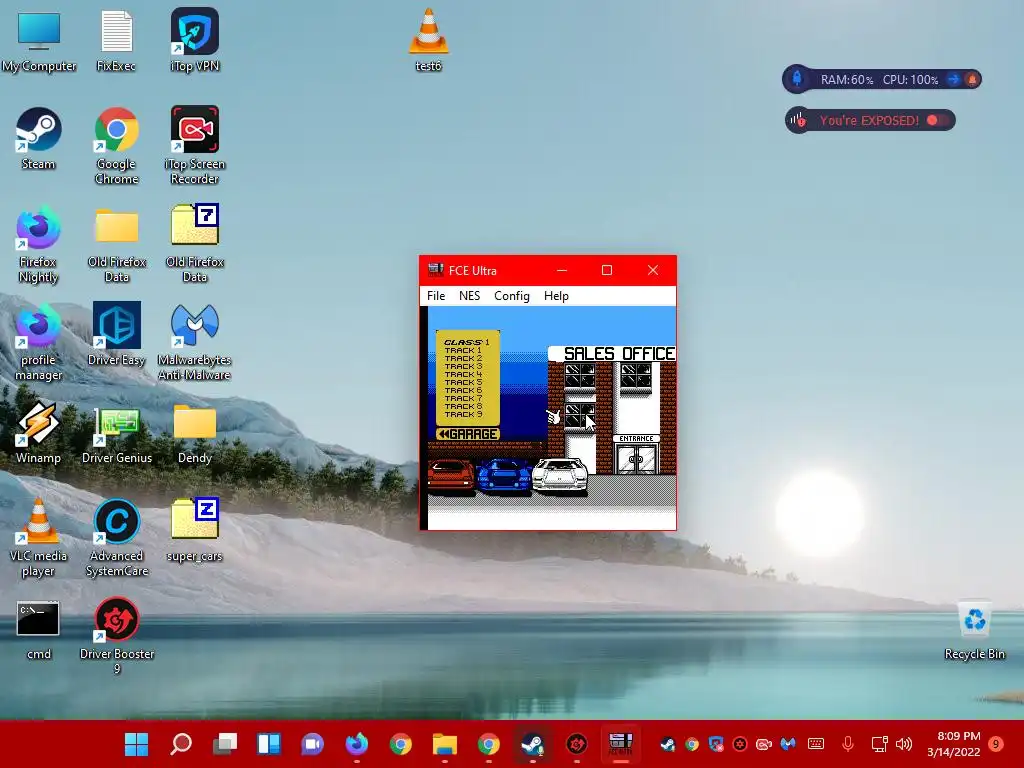Select the Firefox Nightly desktop shortcut
The width and height of the screenshot is (1024, 768).
coord(39,244)
